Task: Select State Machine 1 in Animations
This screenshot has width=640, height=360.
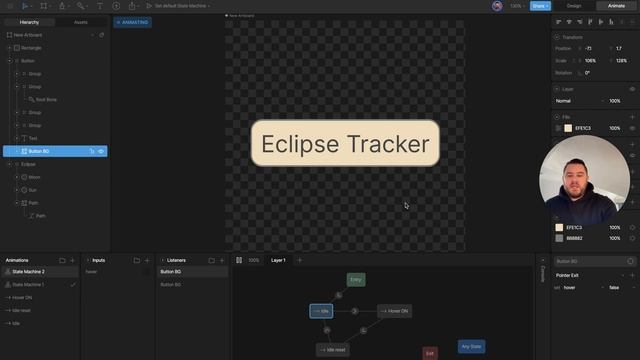Action: 40,285
